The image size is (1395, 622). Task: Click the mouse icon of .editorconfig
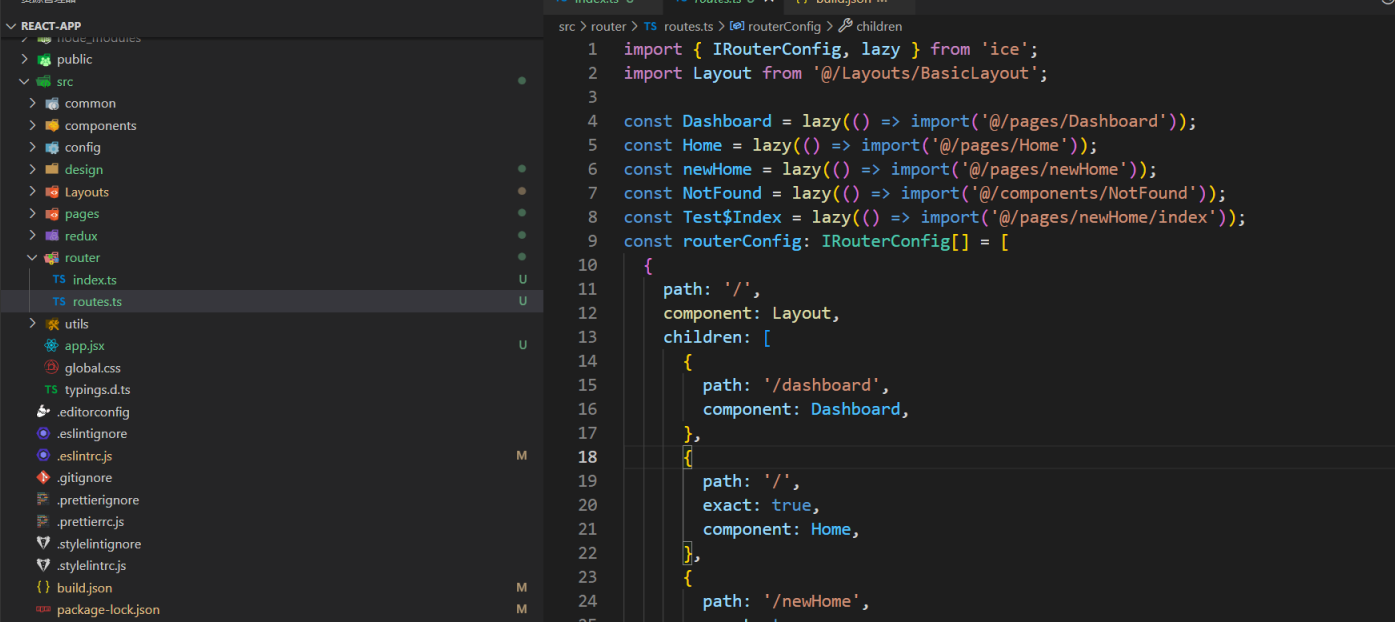tap(43, 412)
